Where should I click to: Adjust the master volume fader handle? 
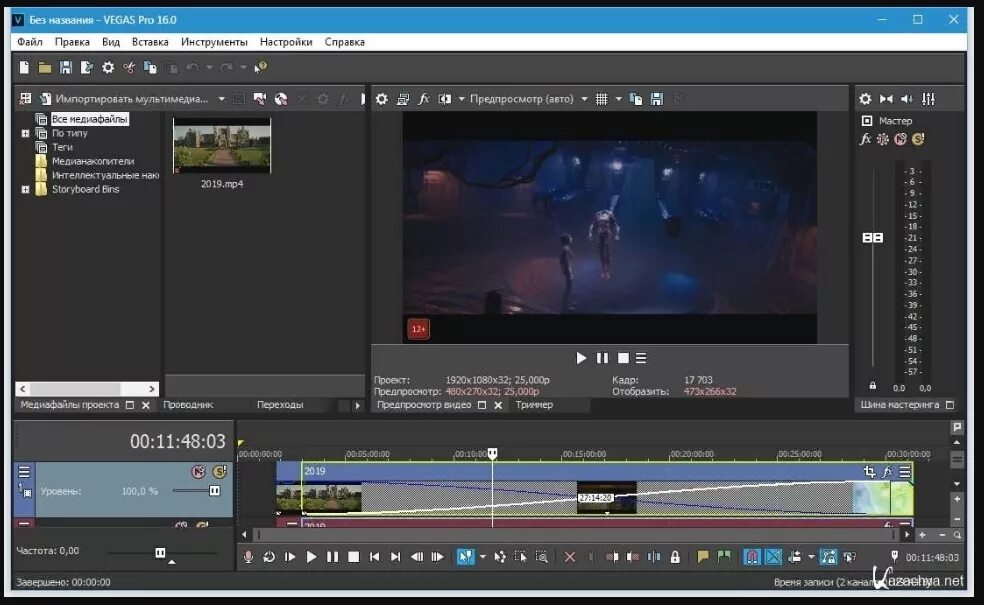[x=872, y=238]
